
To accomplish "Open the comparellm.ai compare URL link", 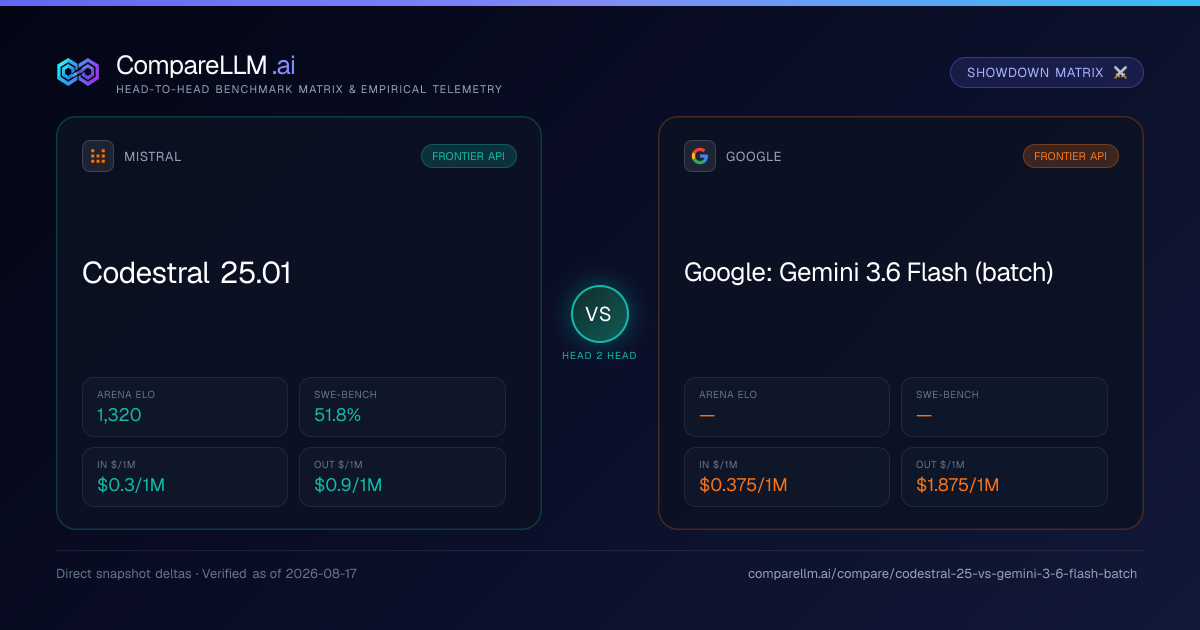I will (x=942, y=573).
